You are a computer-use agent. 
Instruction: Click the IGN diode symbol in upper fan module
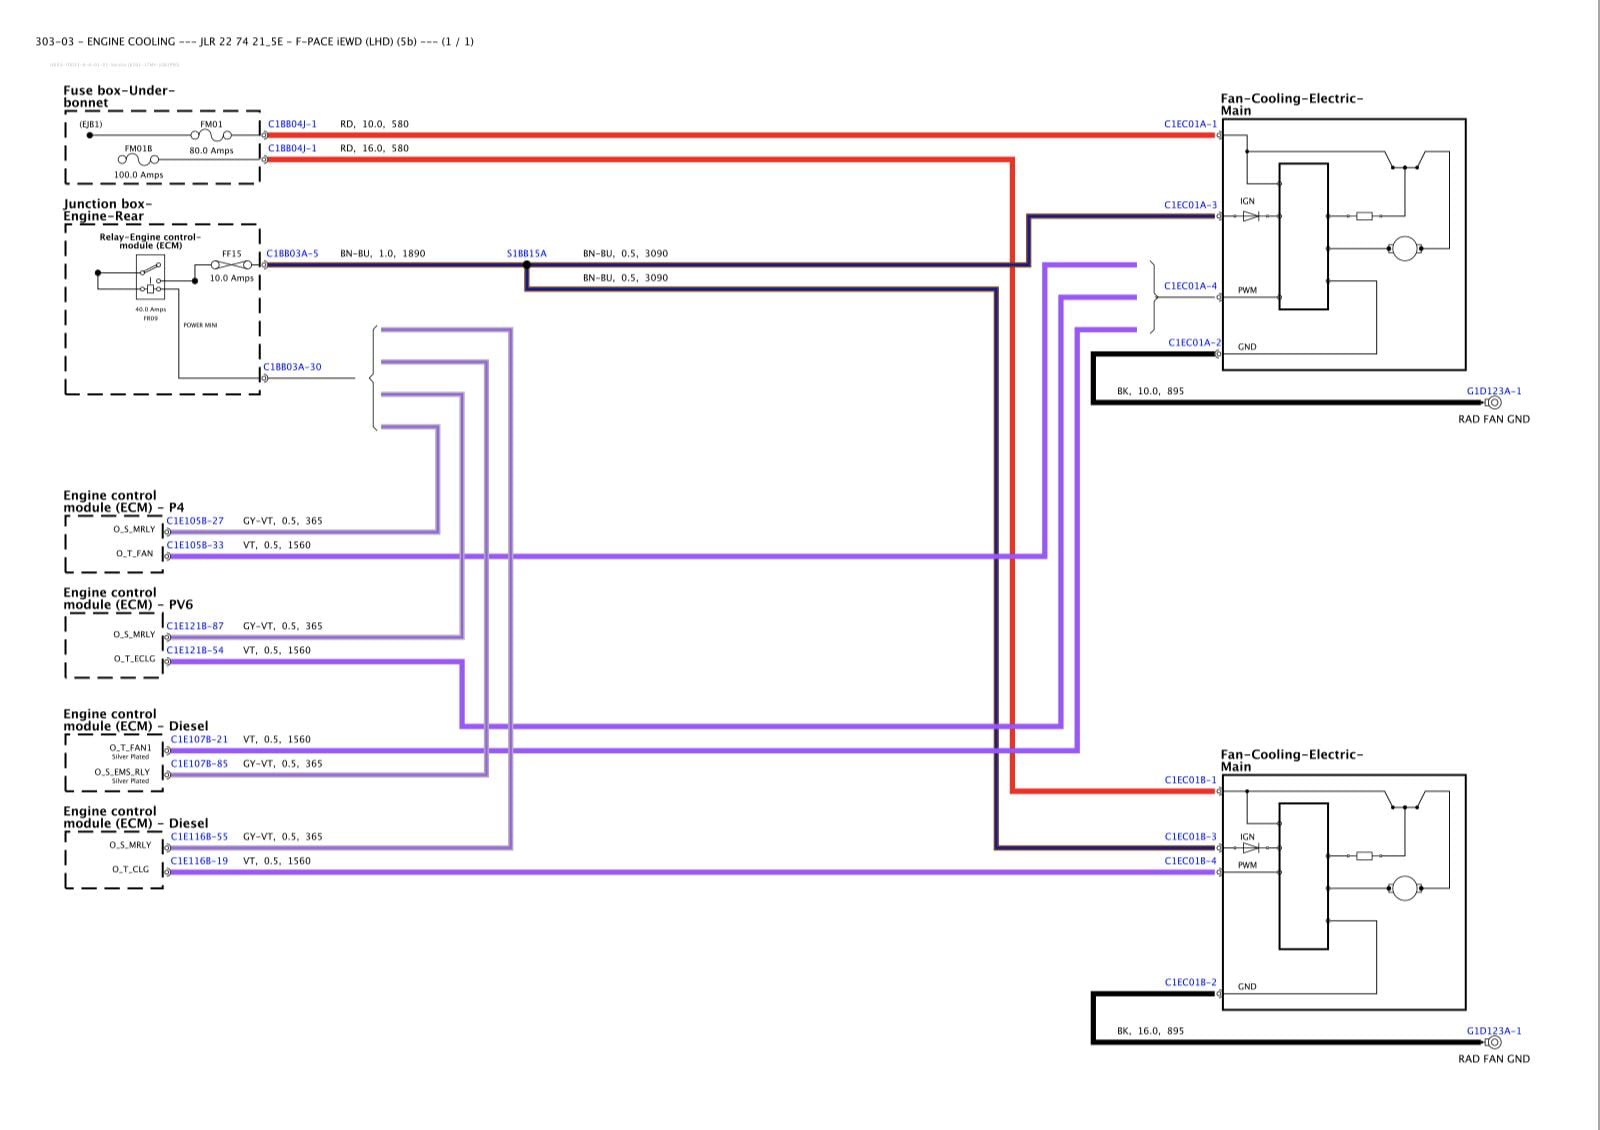(1250, 216)
